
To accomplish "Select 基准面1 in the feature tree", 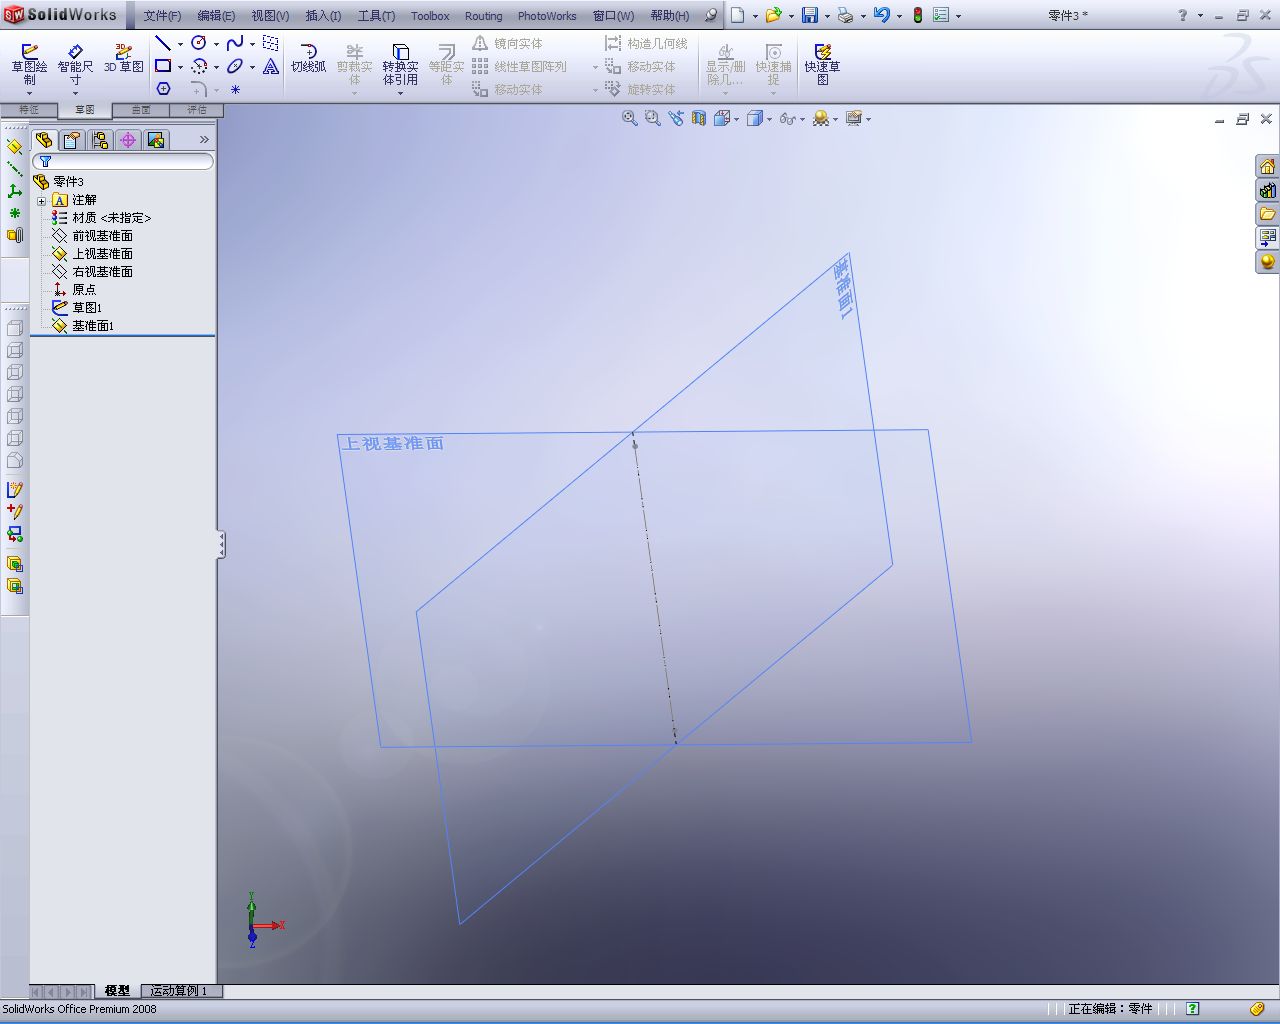I will [93, 326].
